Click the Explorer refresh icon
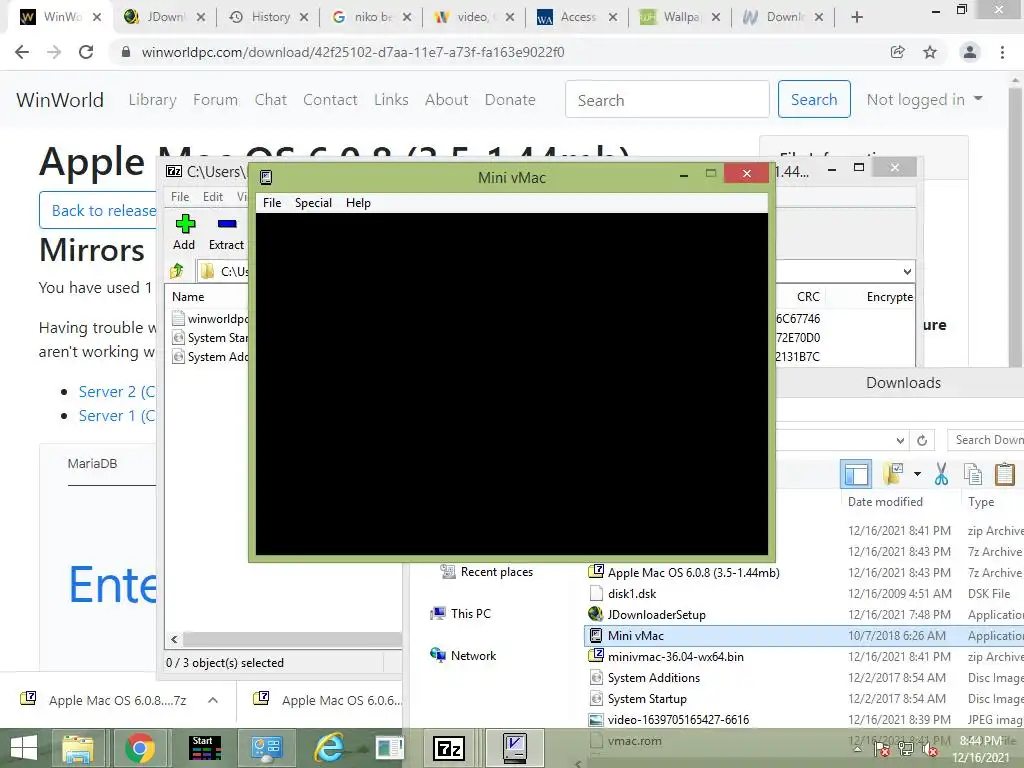This screenshot has width=1024, height=768. pyautogui.click(x=922, y=440)
